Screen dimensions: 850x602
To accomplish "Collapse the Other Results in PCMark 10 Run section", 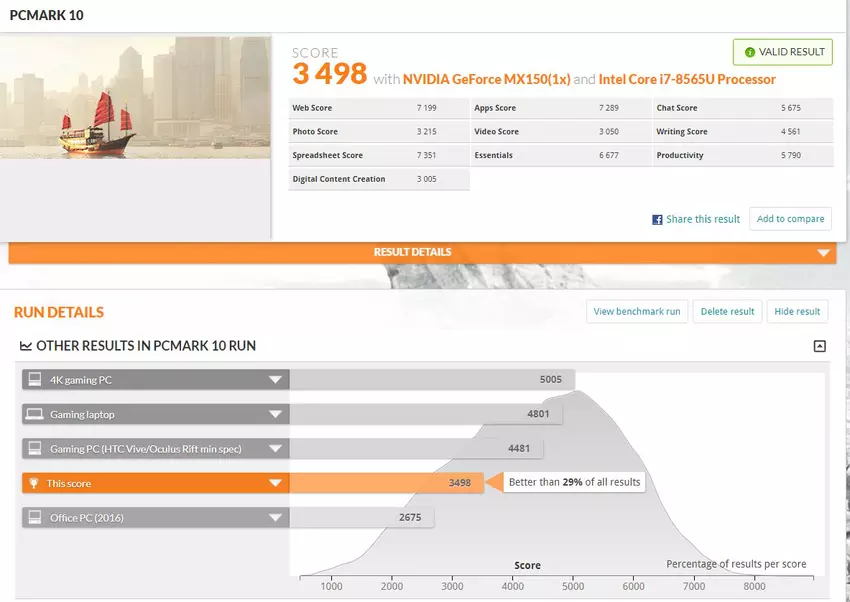I will 819,346.
